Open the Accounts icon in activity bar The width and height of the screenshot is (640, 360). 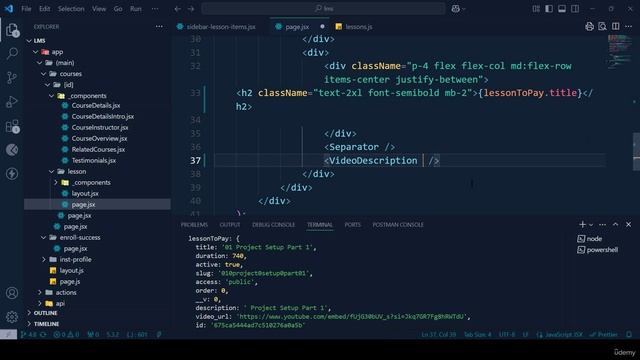click(x=12, y=293)
